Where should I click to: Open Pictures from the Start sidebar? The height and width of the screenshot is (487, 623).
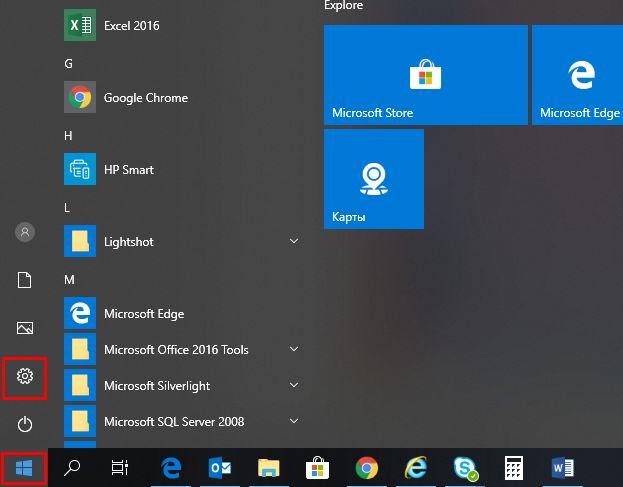pyautogui.click(x=25, y=328)
